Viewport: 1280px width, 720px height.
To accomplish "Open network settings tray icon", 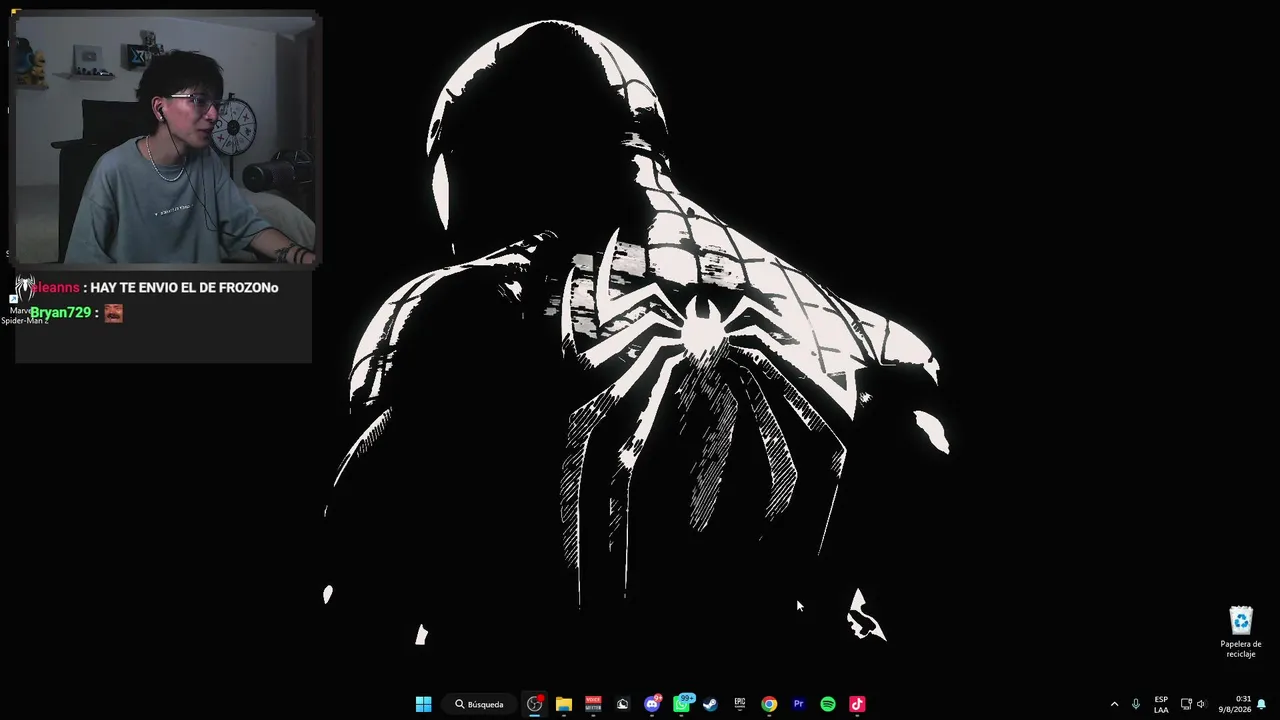I will (1186, 704).
